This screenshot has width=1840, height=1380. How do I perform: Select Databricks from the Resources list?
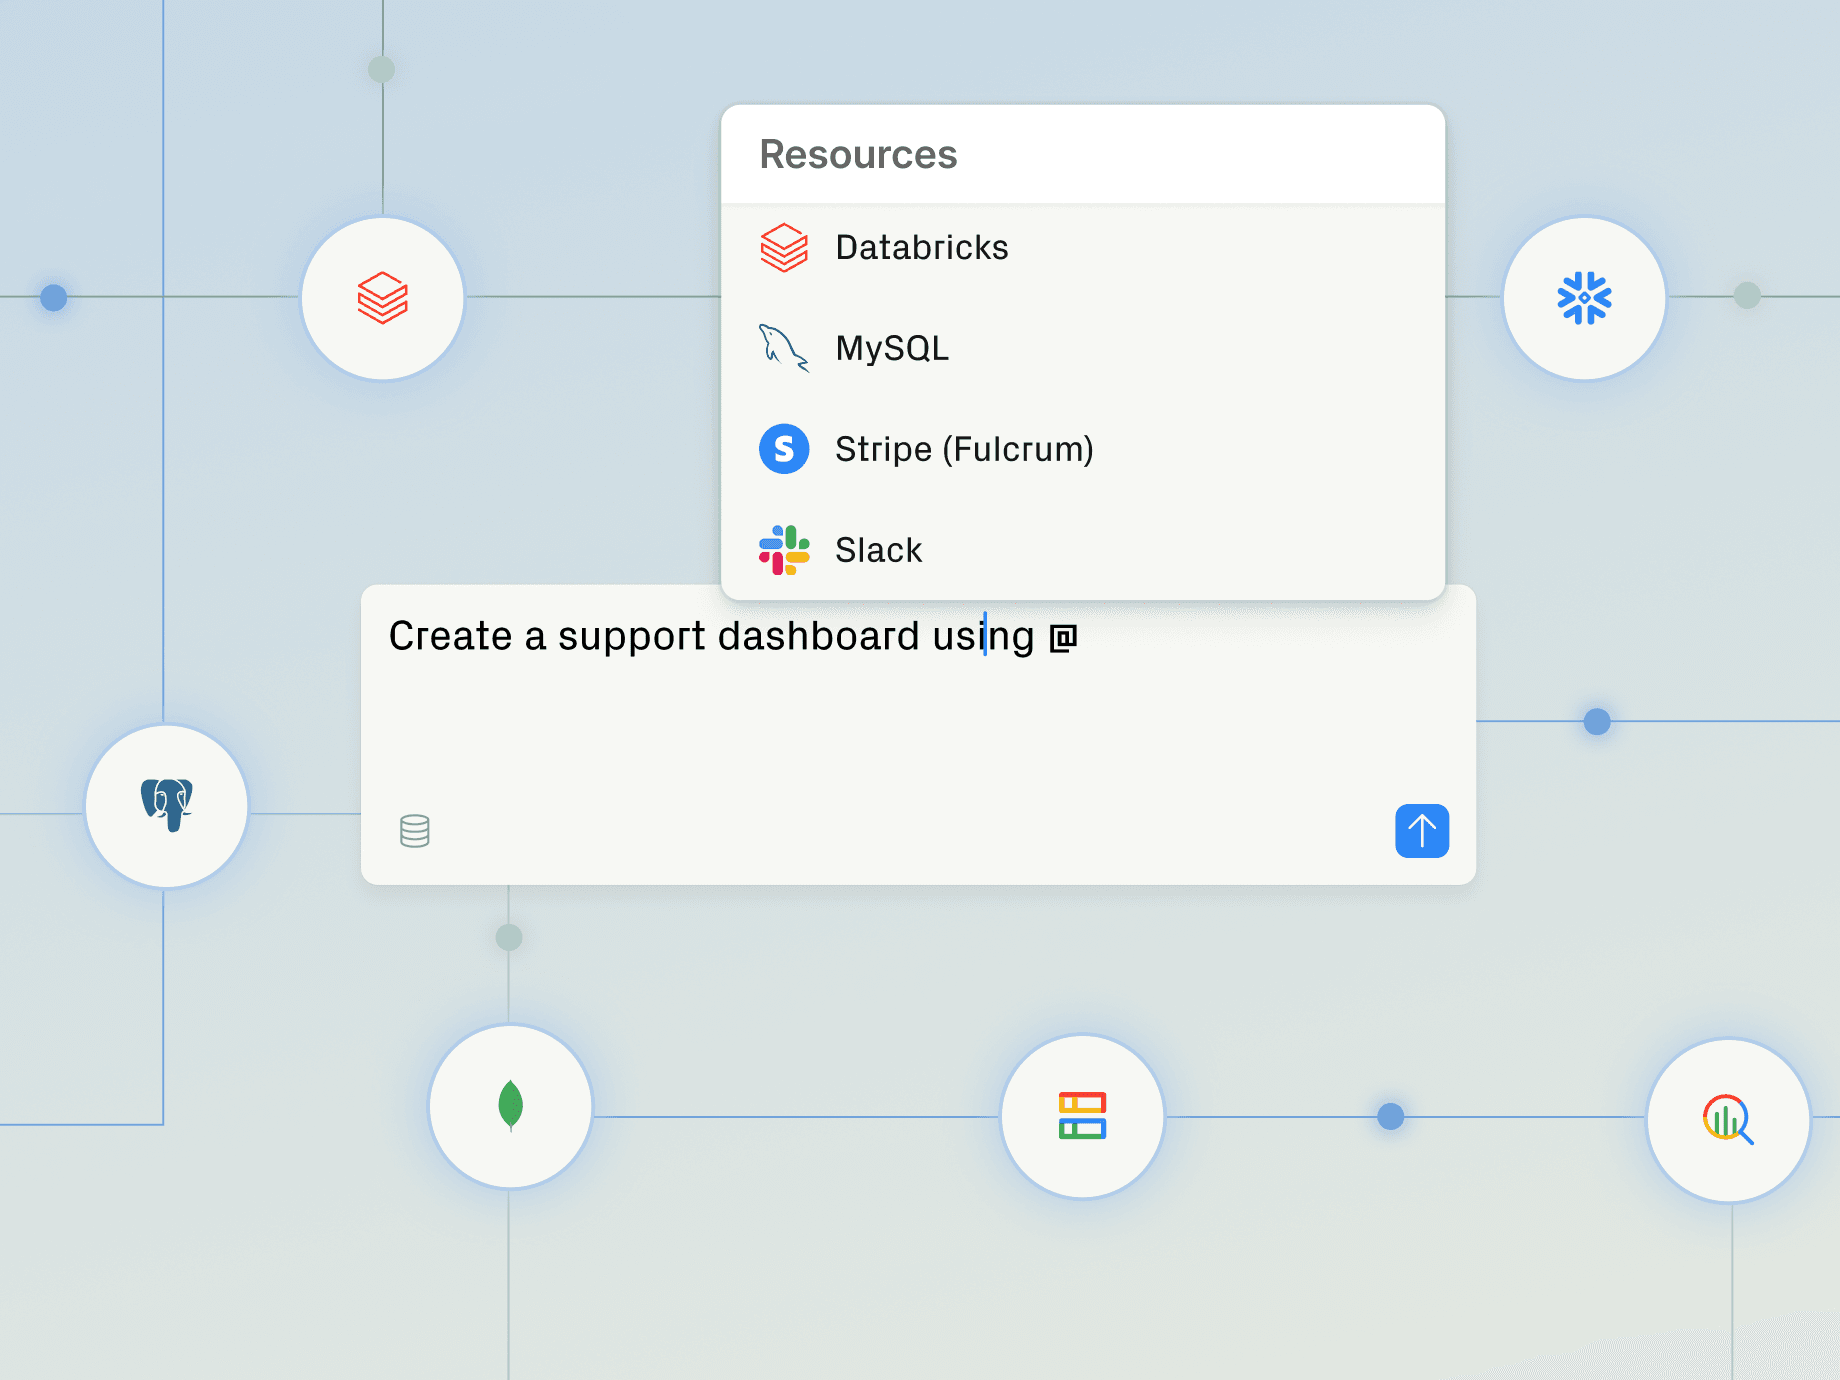coord(1083,248)
